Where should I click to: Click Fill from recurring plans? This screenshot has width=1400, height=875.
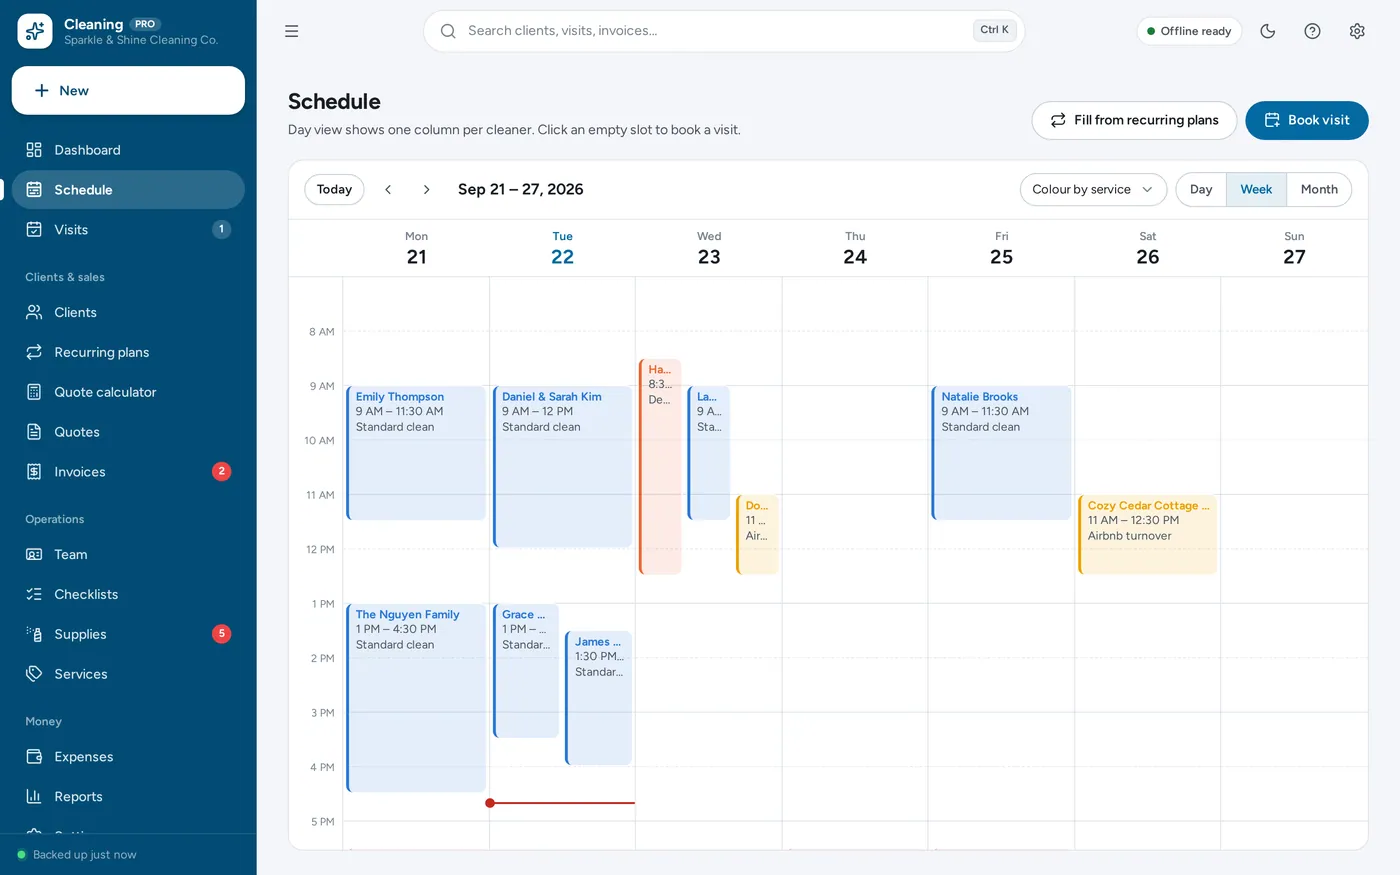(x=1134, y=120)
